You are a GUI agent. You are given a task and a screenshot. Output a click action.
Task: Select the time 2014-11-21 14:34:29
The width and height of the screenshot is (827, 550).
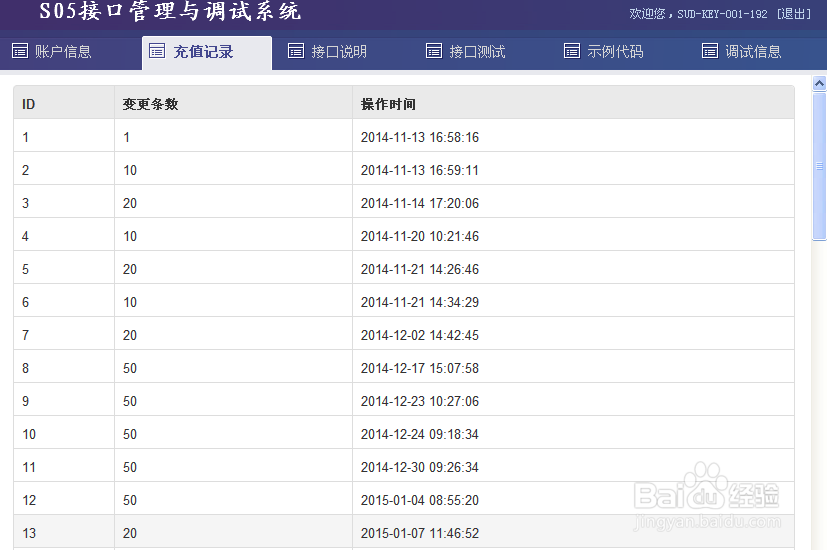pos(420,302)
